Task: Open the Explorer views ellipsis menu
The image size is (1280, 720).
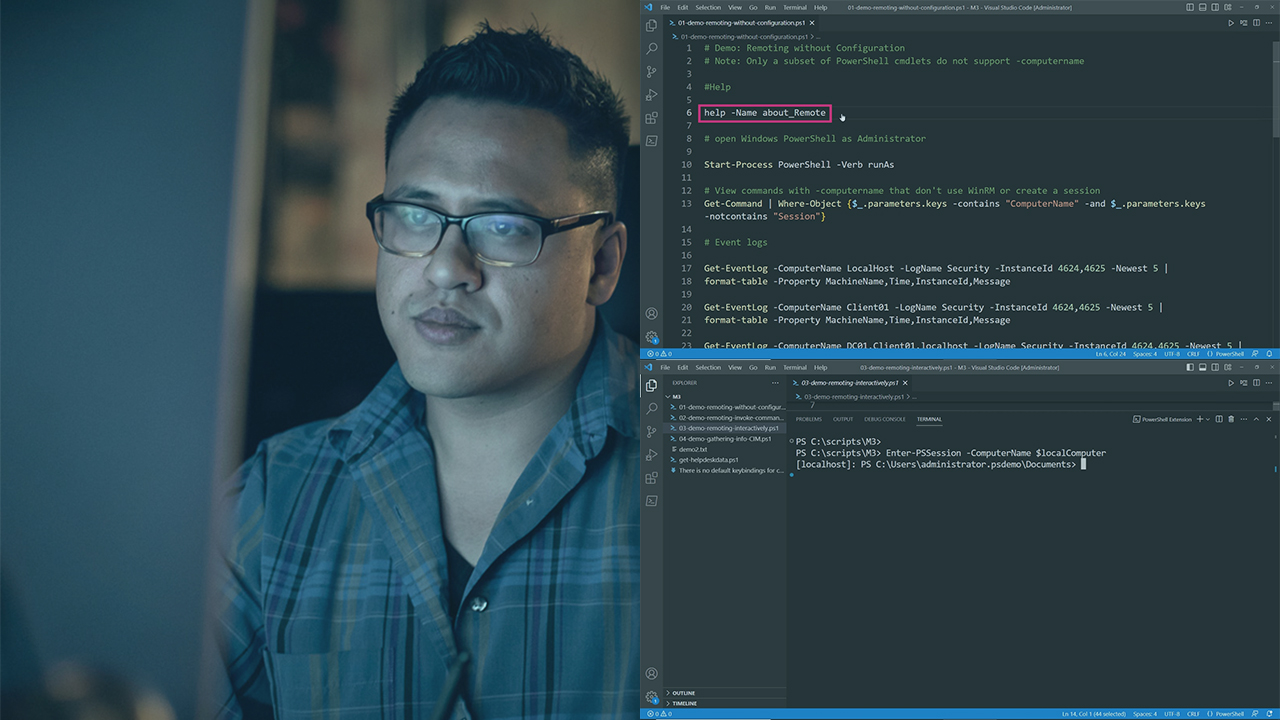Action: (x=774, y=383)
